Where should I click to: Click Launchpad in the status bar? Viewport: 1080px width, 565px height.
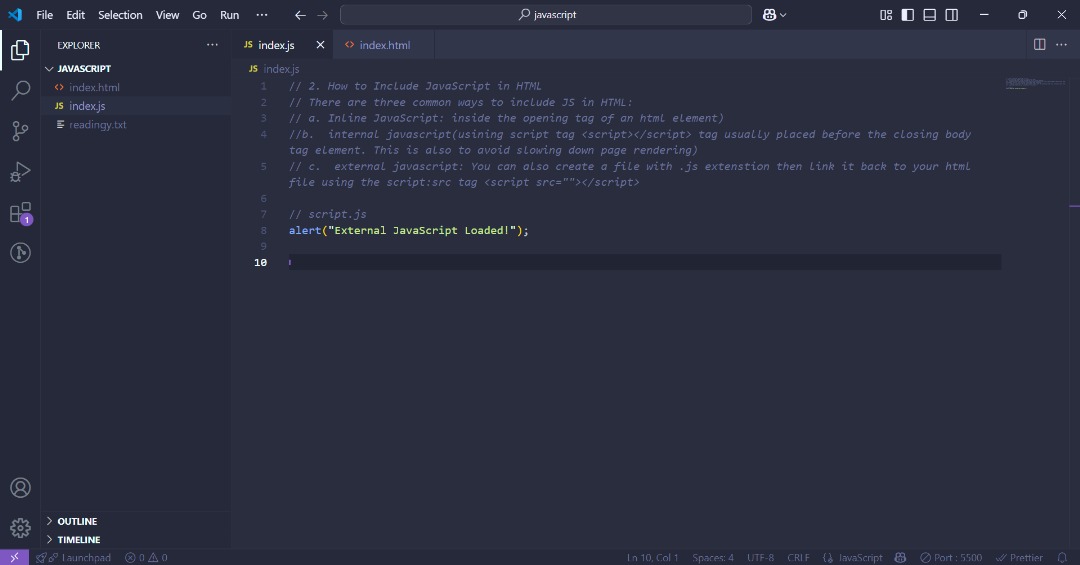(74, 557)
